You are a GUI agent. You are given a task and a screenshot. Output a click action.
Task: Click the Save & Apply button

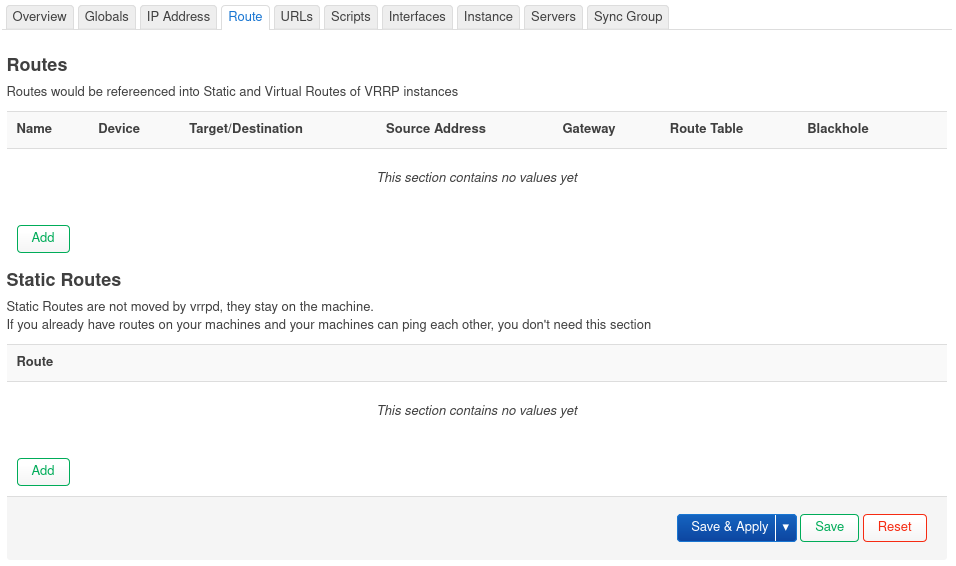729,527
